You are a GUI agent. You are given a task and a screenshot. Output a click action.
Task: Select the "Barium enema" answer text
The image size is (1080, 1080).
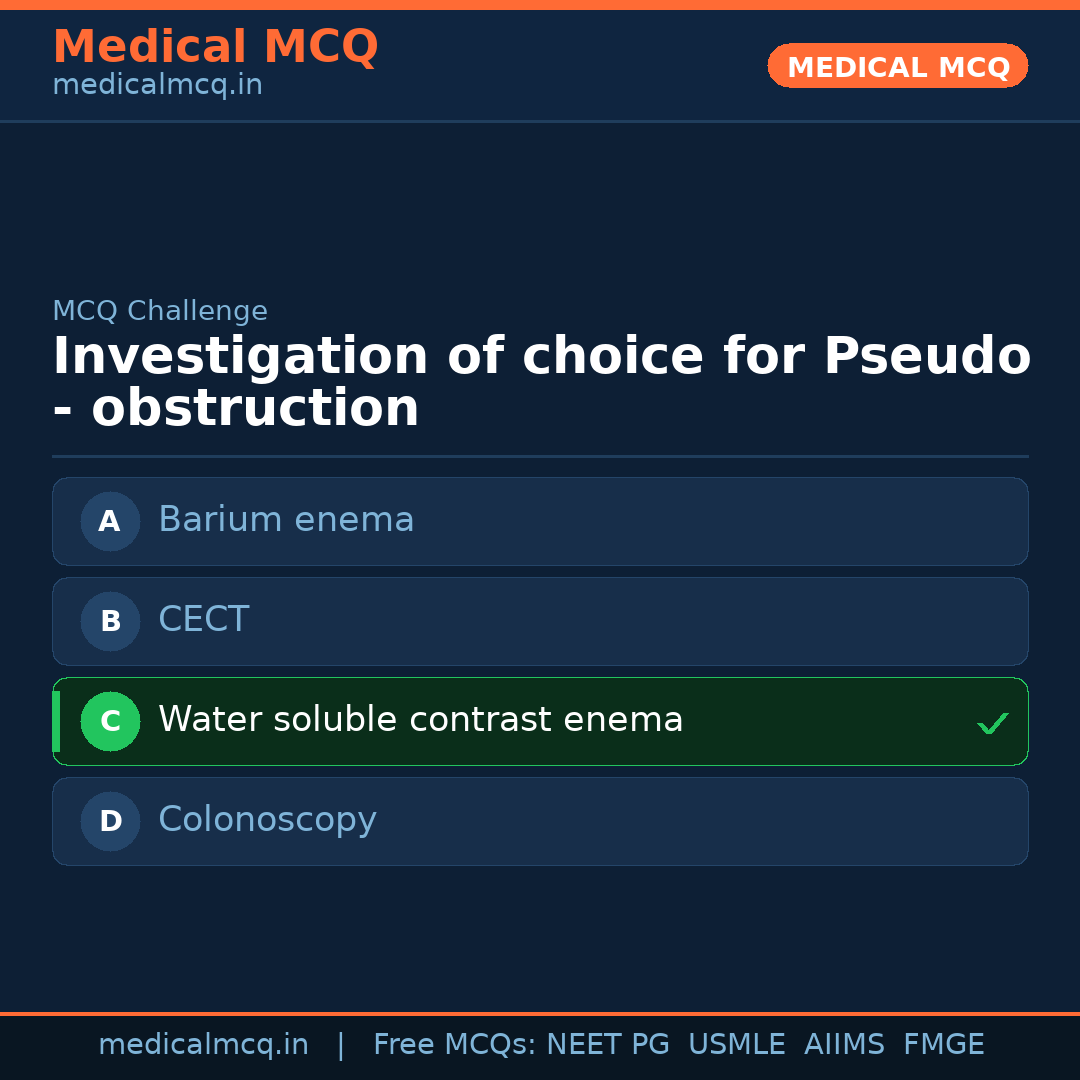coord(286,520)
